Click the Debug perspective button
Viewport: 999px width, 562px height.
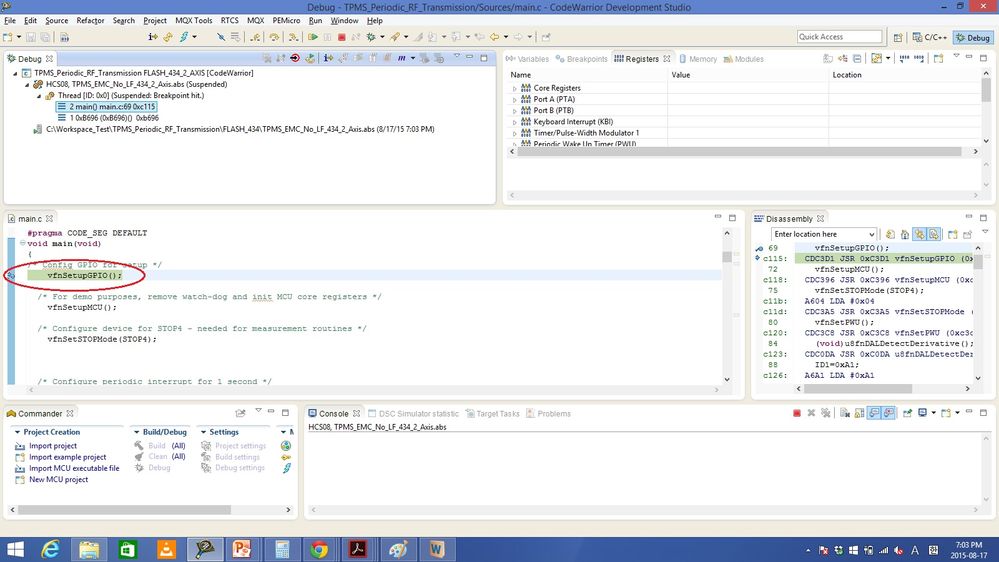coord(973,38)
